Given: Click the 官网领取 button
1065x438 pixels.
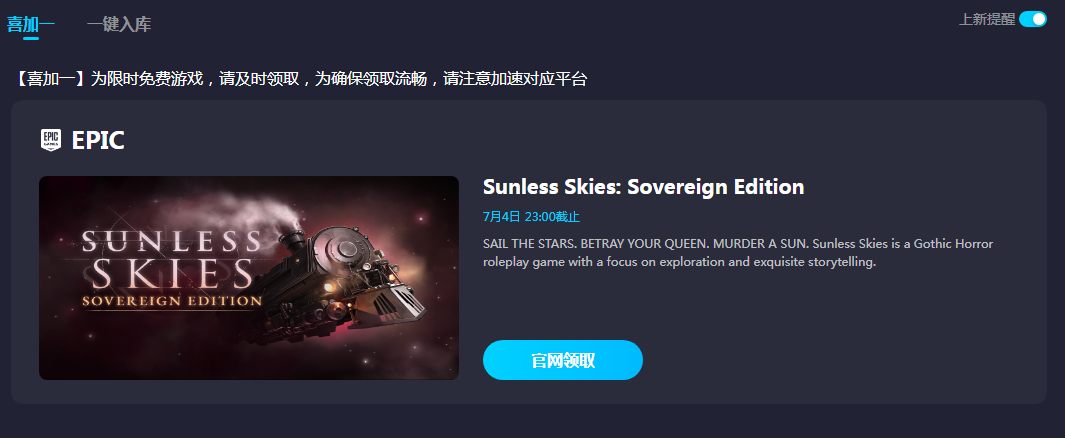Looking at the screenshot, I should pos(562,360).
